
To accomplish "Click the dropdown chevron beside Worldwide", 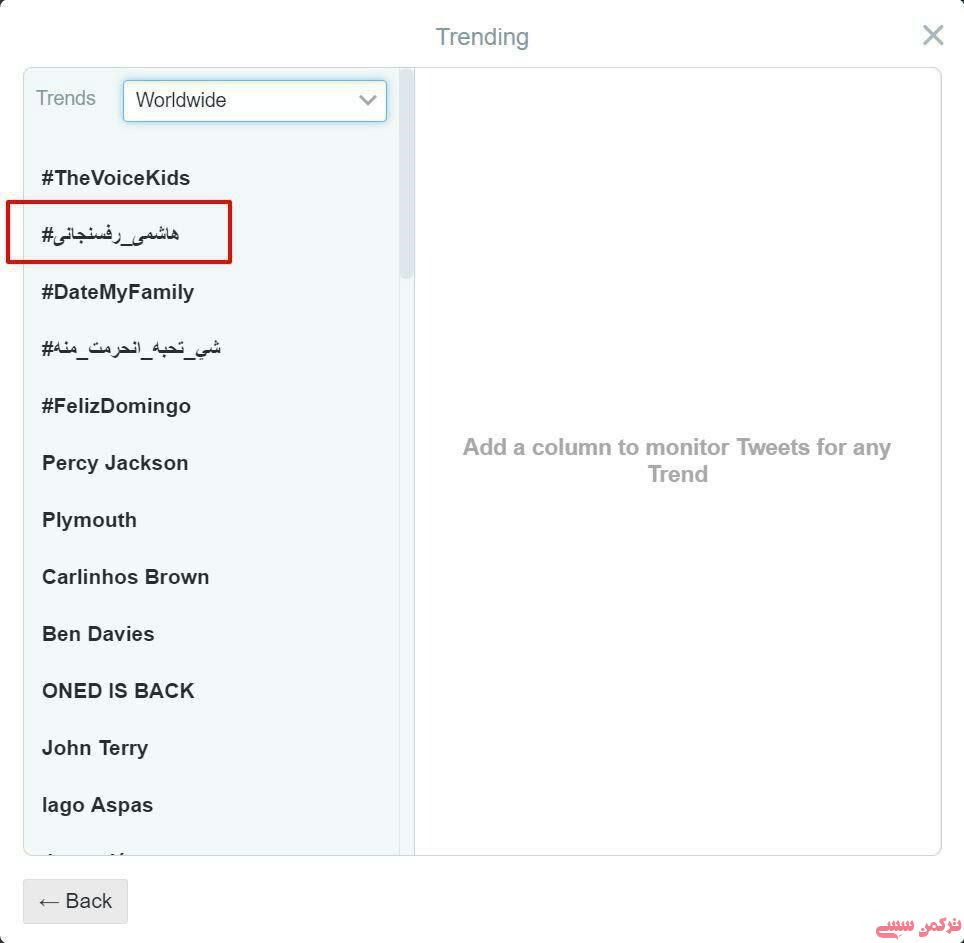I will (367, 101).
